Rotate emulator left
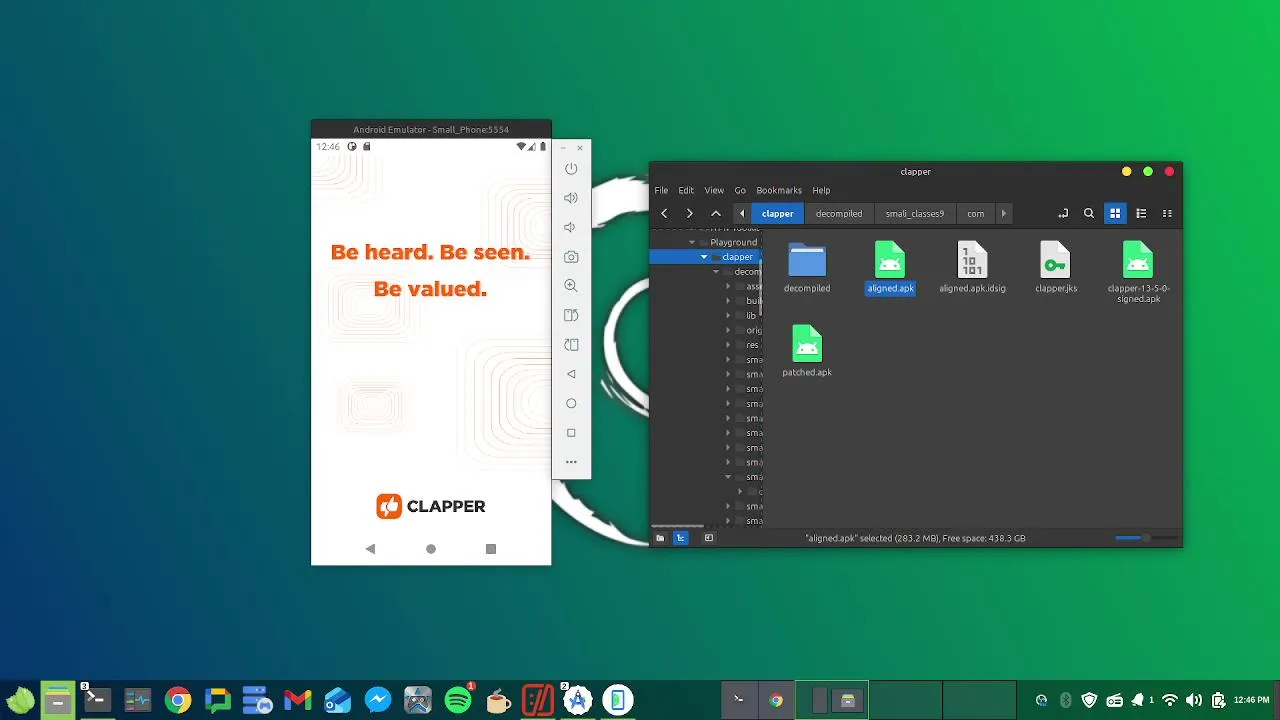 571,316
